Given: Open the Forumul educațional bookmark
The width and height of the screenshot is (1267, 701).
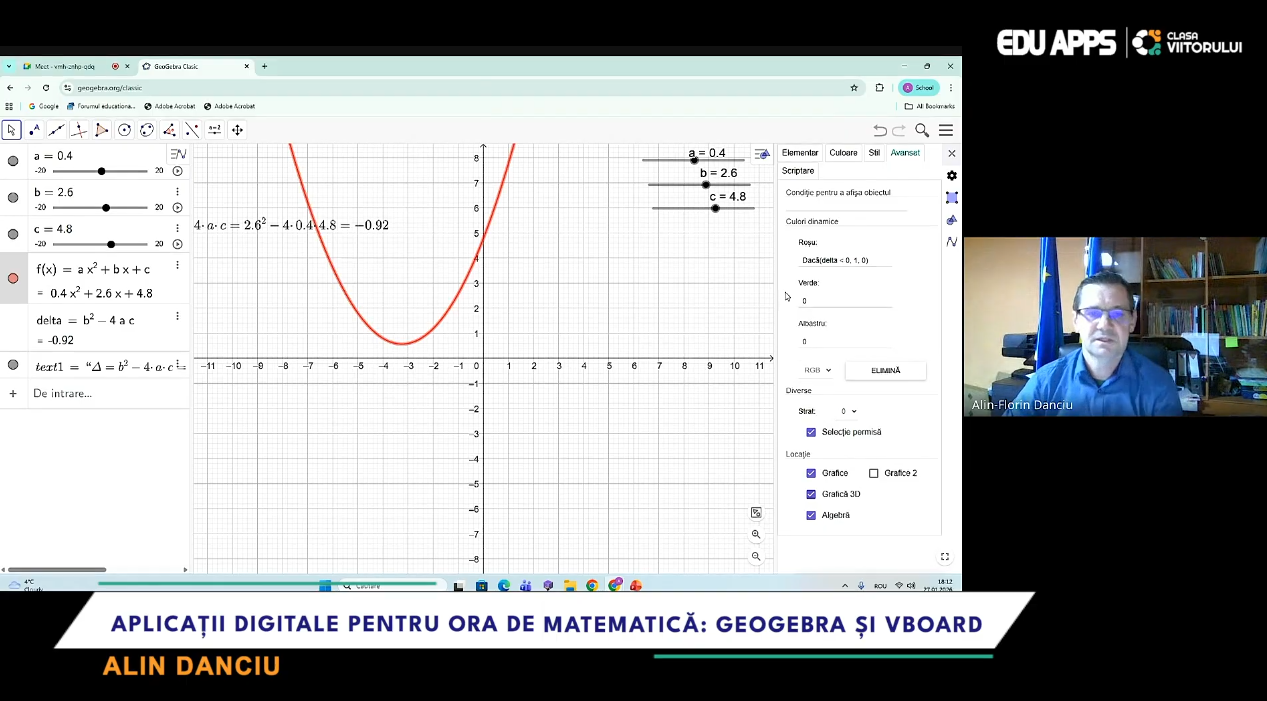Looking at the screenshot, I should tap(101, 106).
